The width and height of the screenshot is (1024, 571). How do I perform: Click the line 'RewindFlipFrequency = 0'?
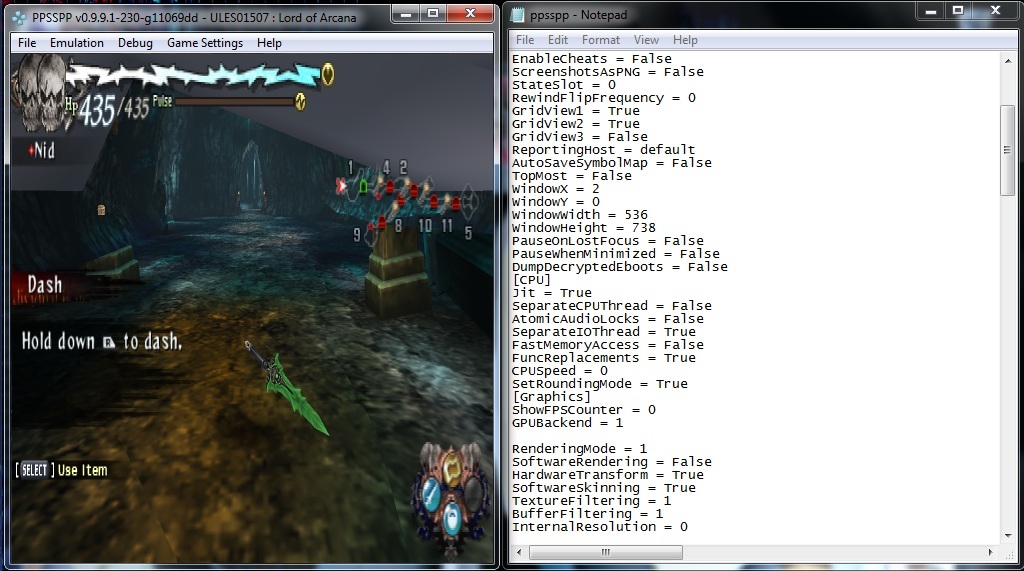(x=604, y=98)
